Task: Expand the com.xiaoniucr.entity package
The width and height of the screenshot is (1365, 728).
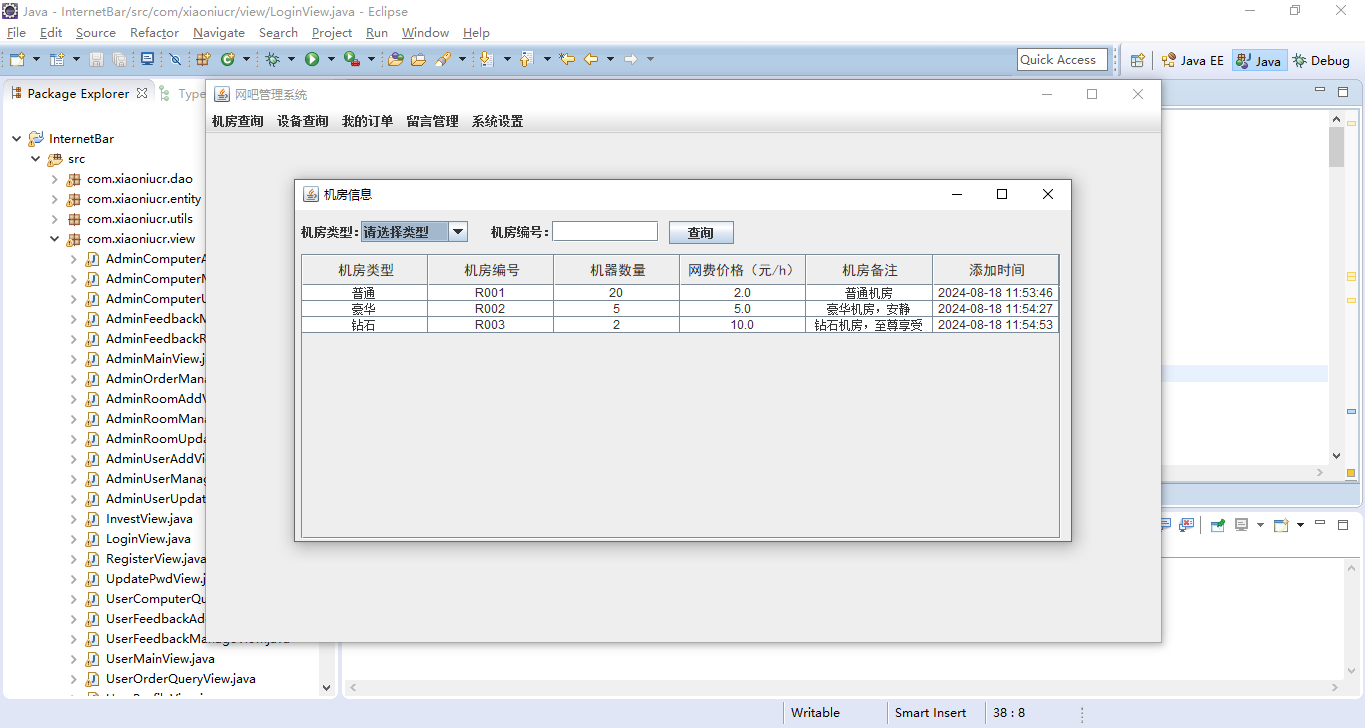Action: (x=54, y=199)
